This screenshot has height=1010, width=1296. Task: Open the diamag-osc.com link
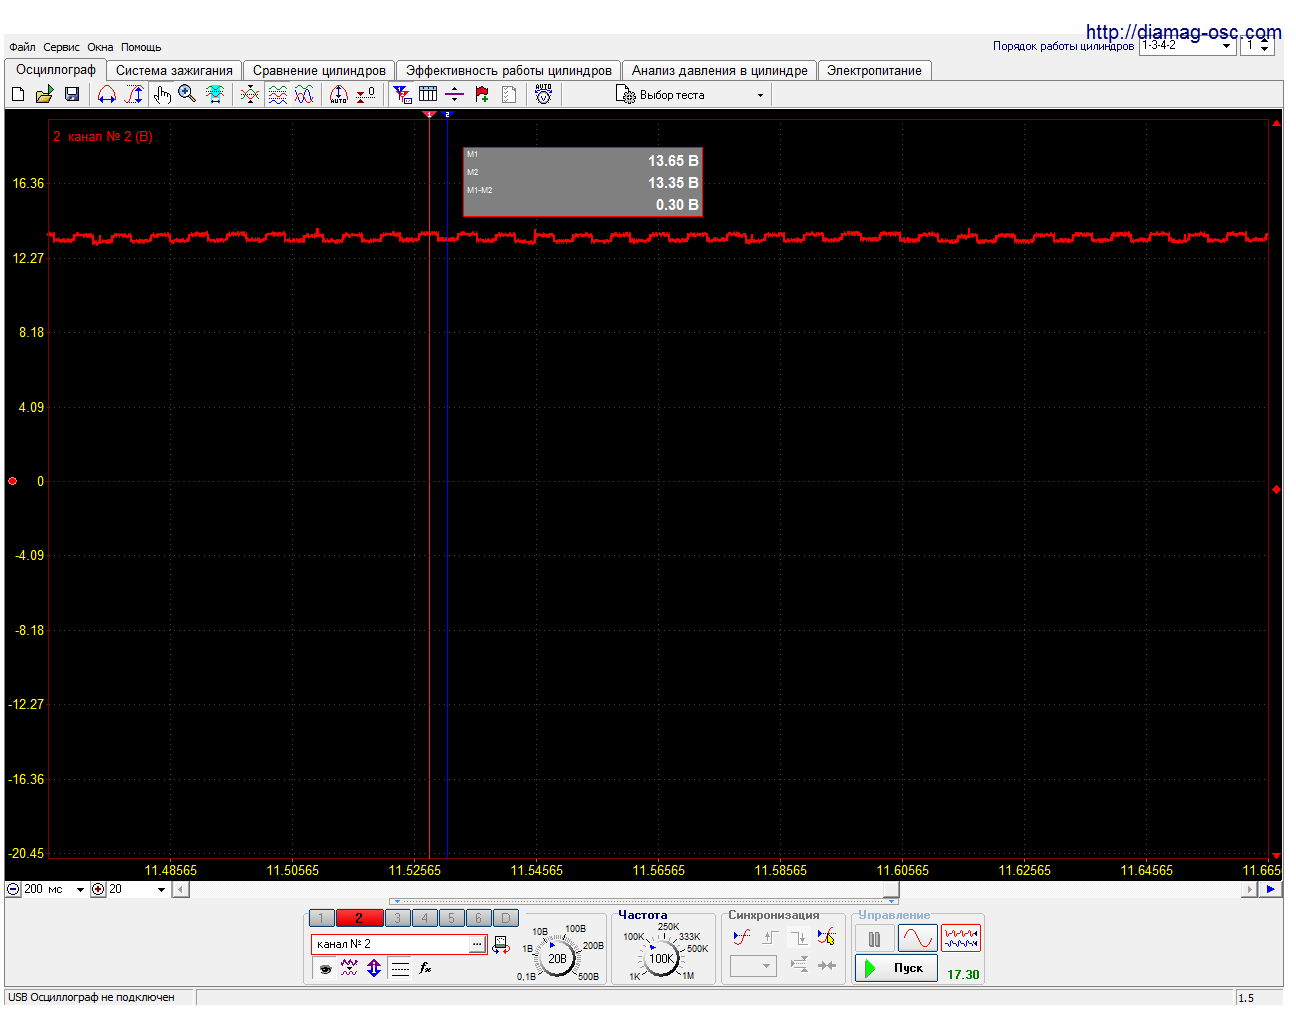1183,32
